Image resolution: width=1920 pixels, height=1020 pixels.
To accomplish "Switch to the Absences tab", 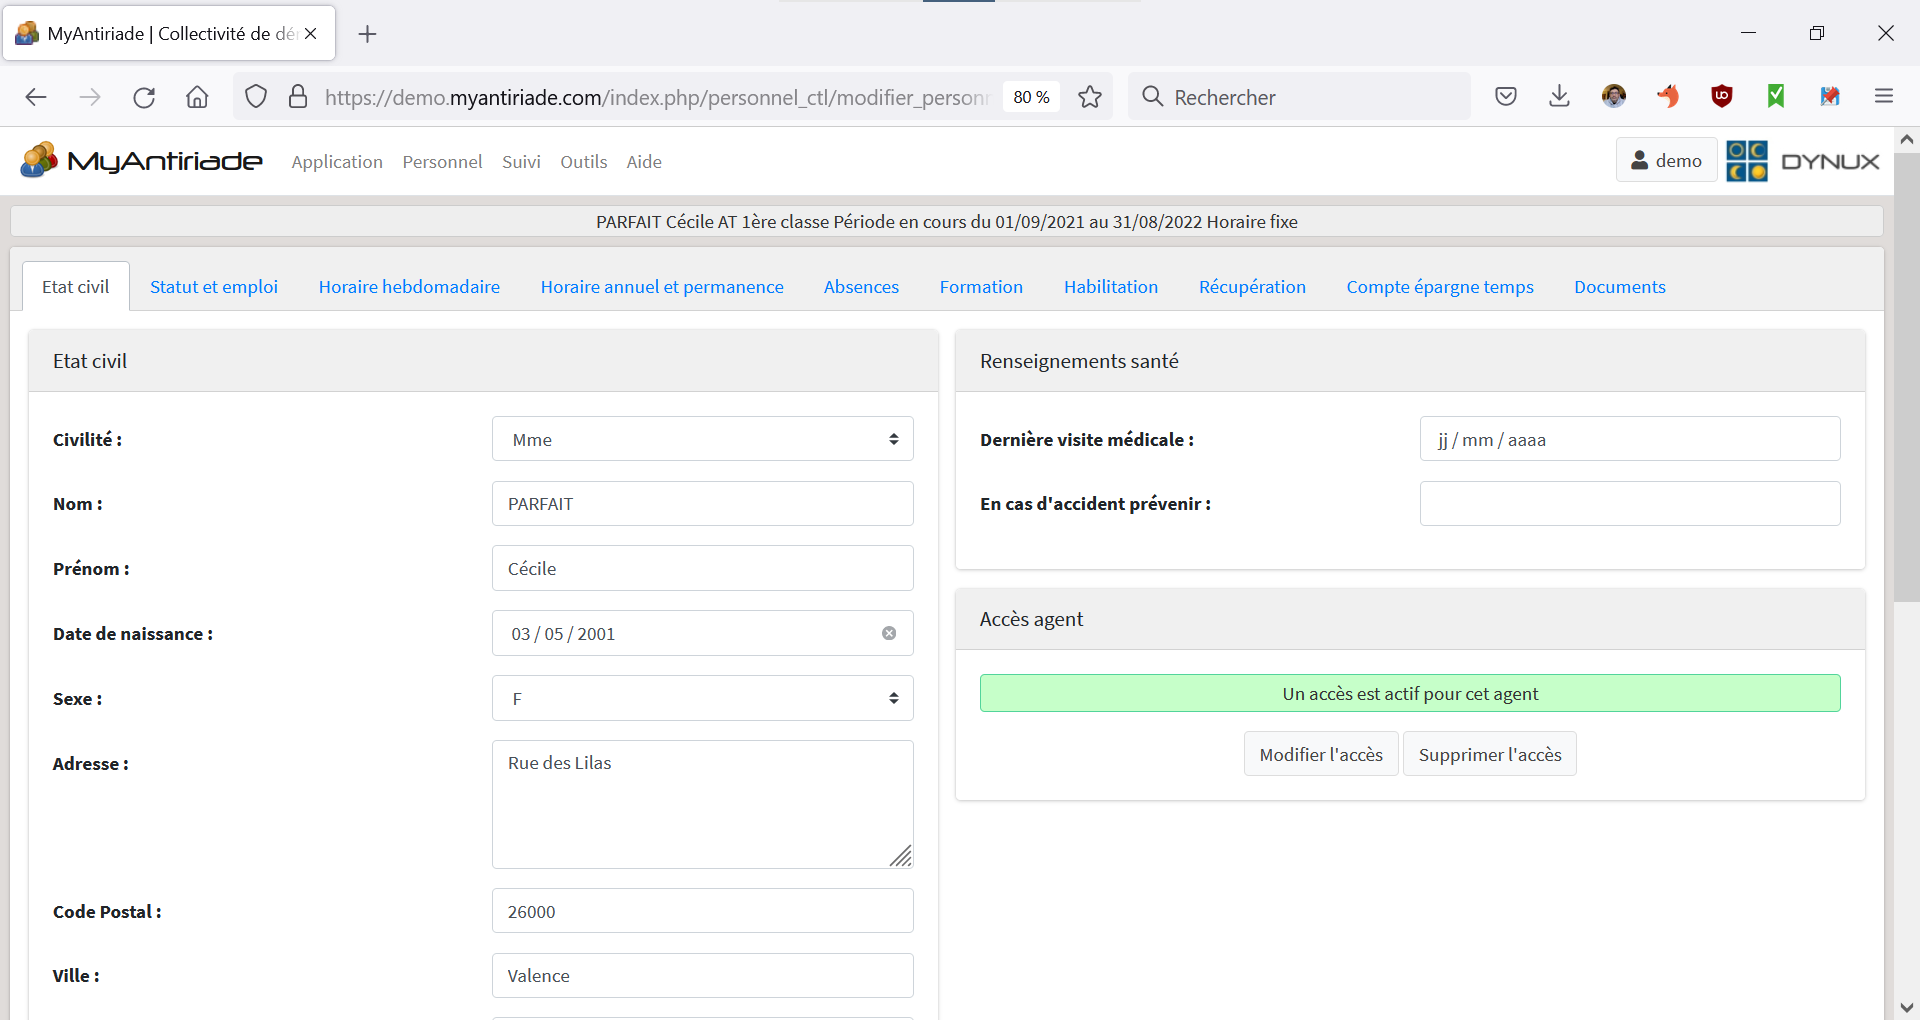I will click(861, 287).
